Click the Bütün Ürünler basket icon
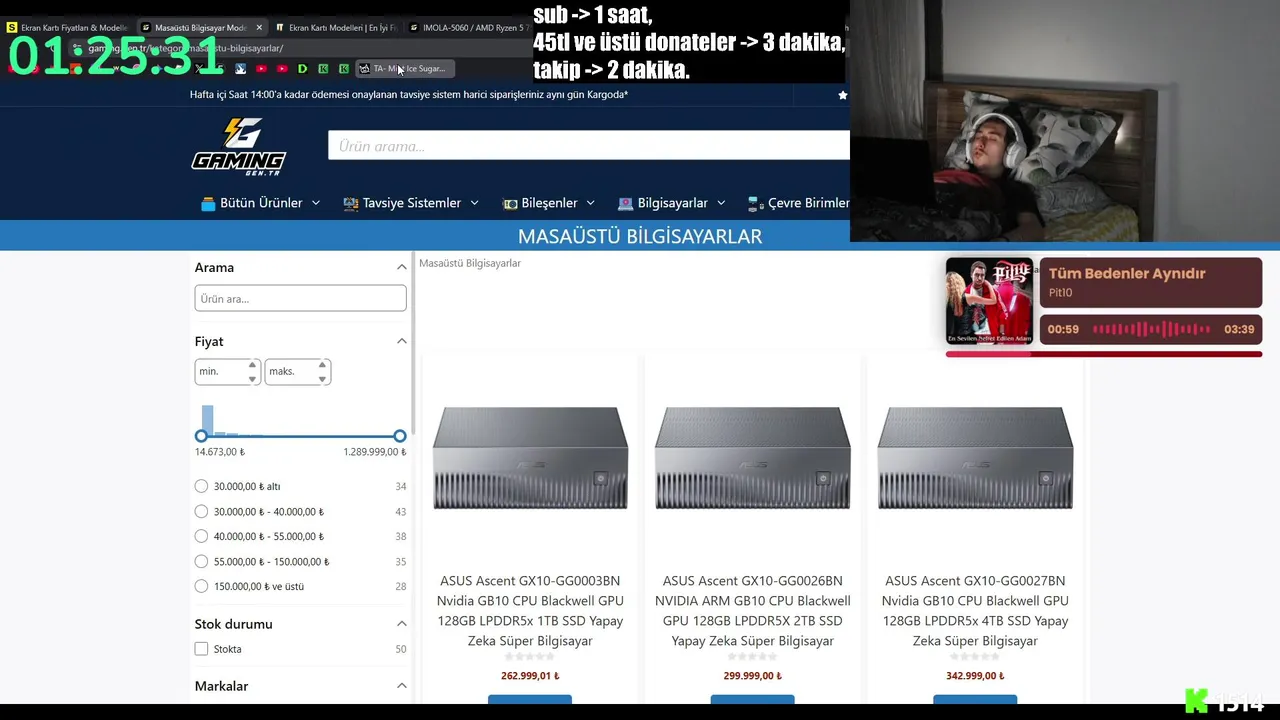The image size is (1280, 720). tap(208, 203)
